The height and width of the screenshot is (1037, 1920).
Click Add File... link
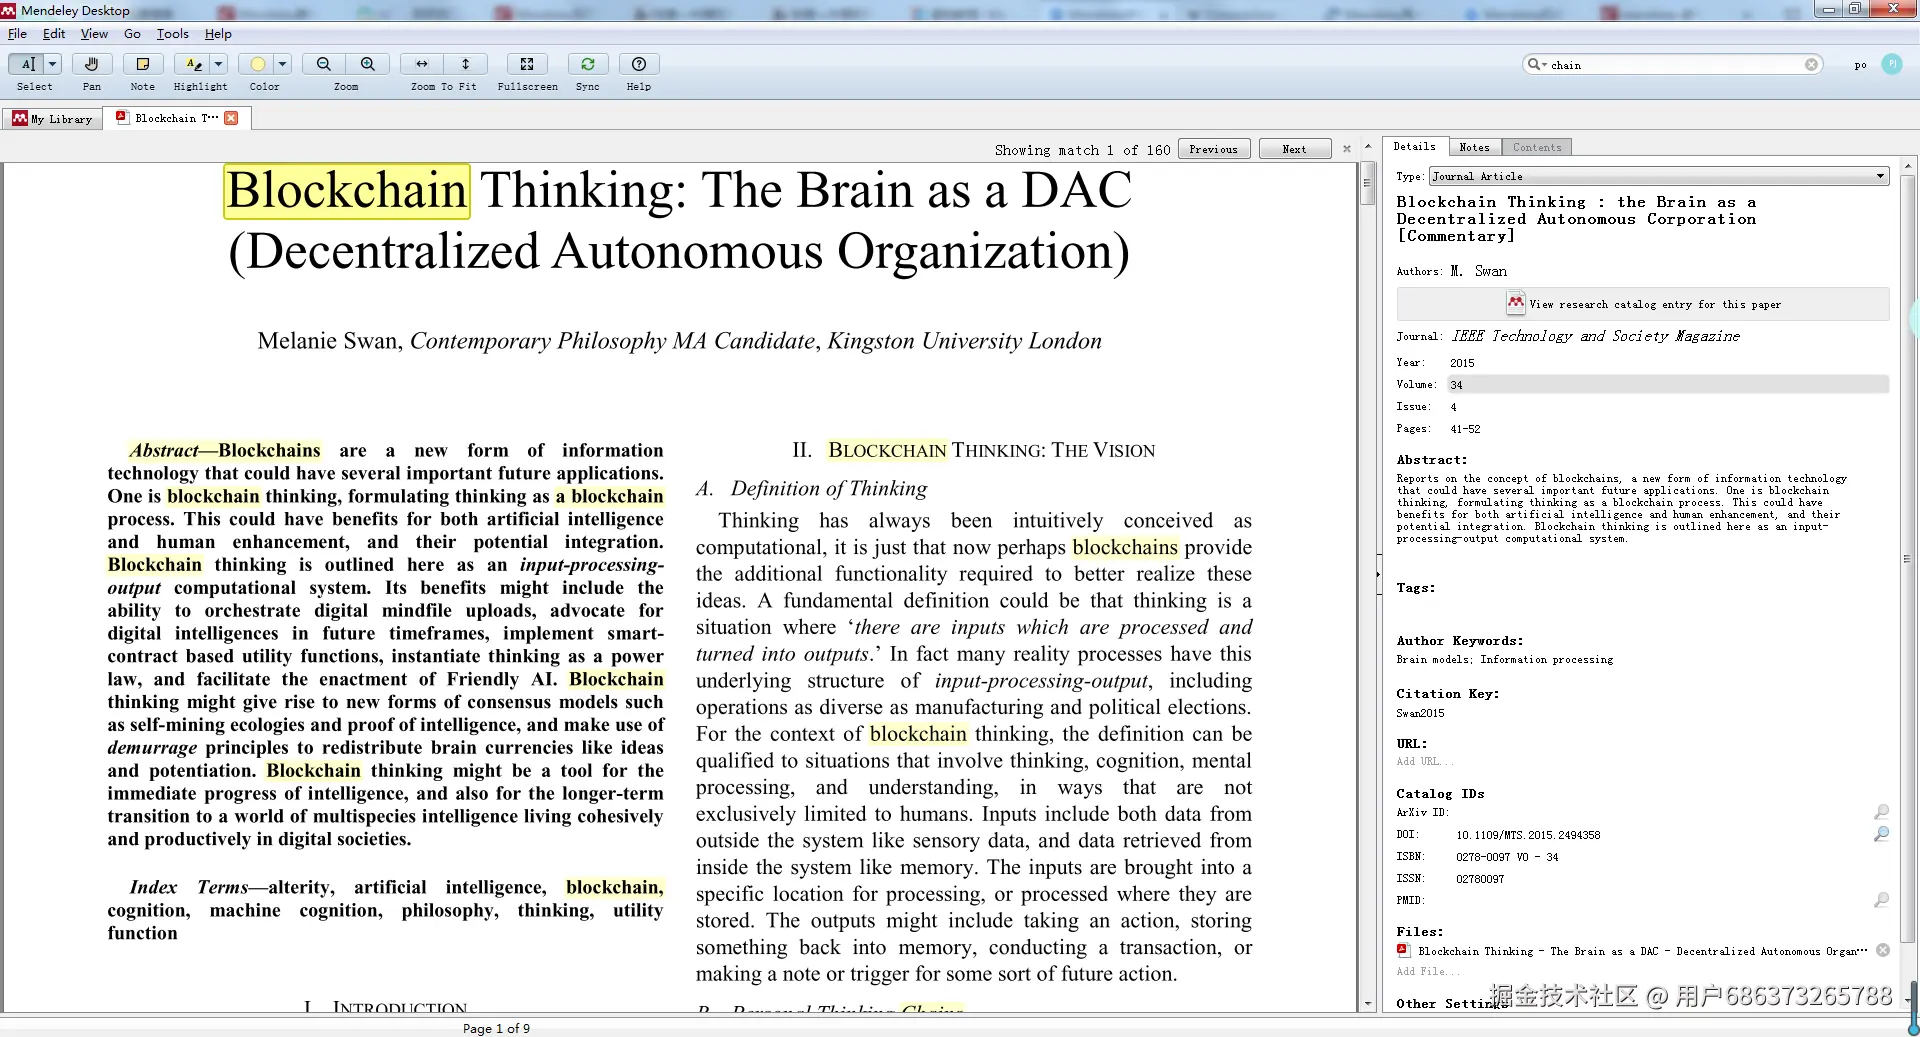(x=1428, y=972)
